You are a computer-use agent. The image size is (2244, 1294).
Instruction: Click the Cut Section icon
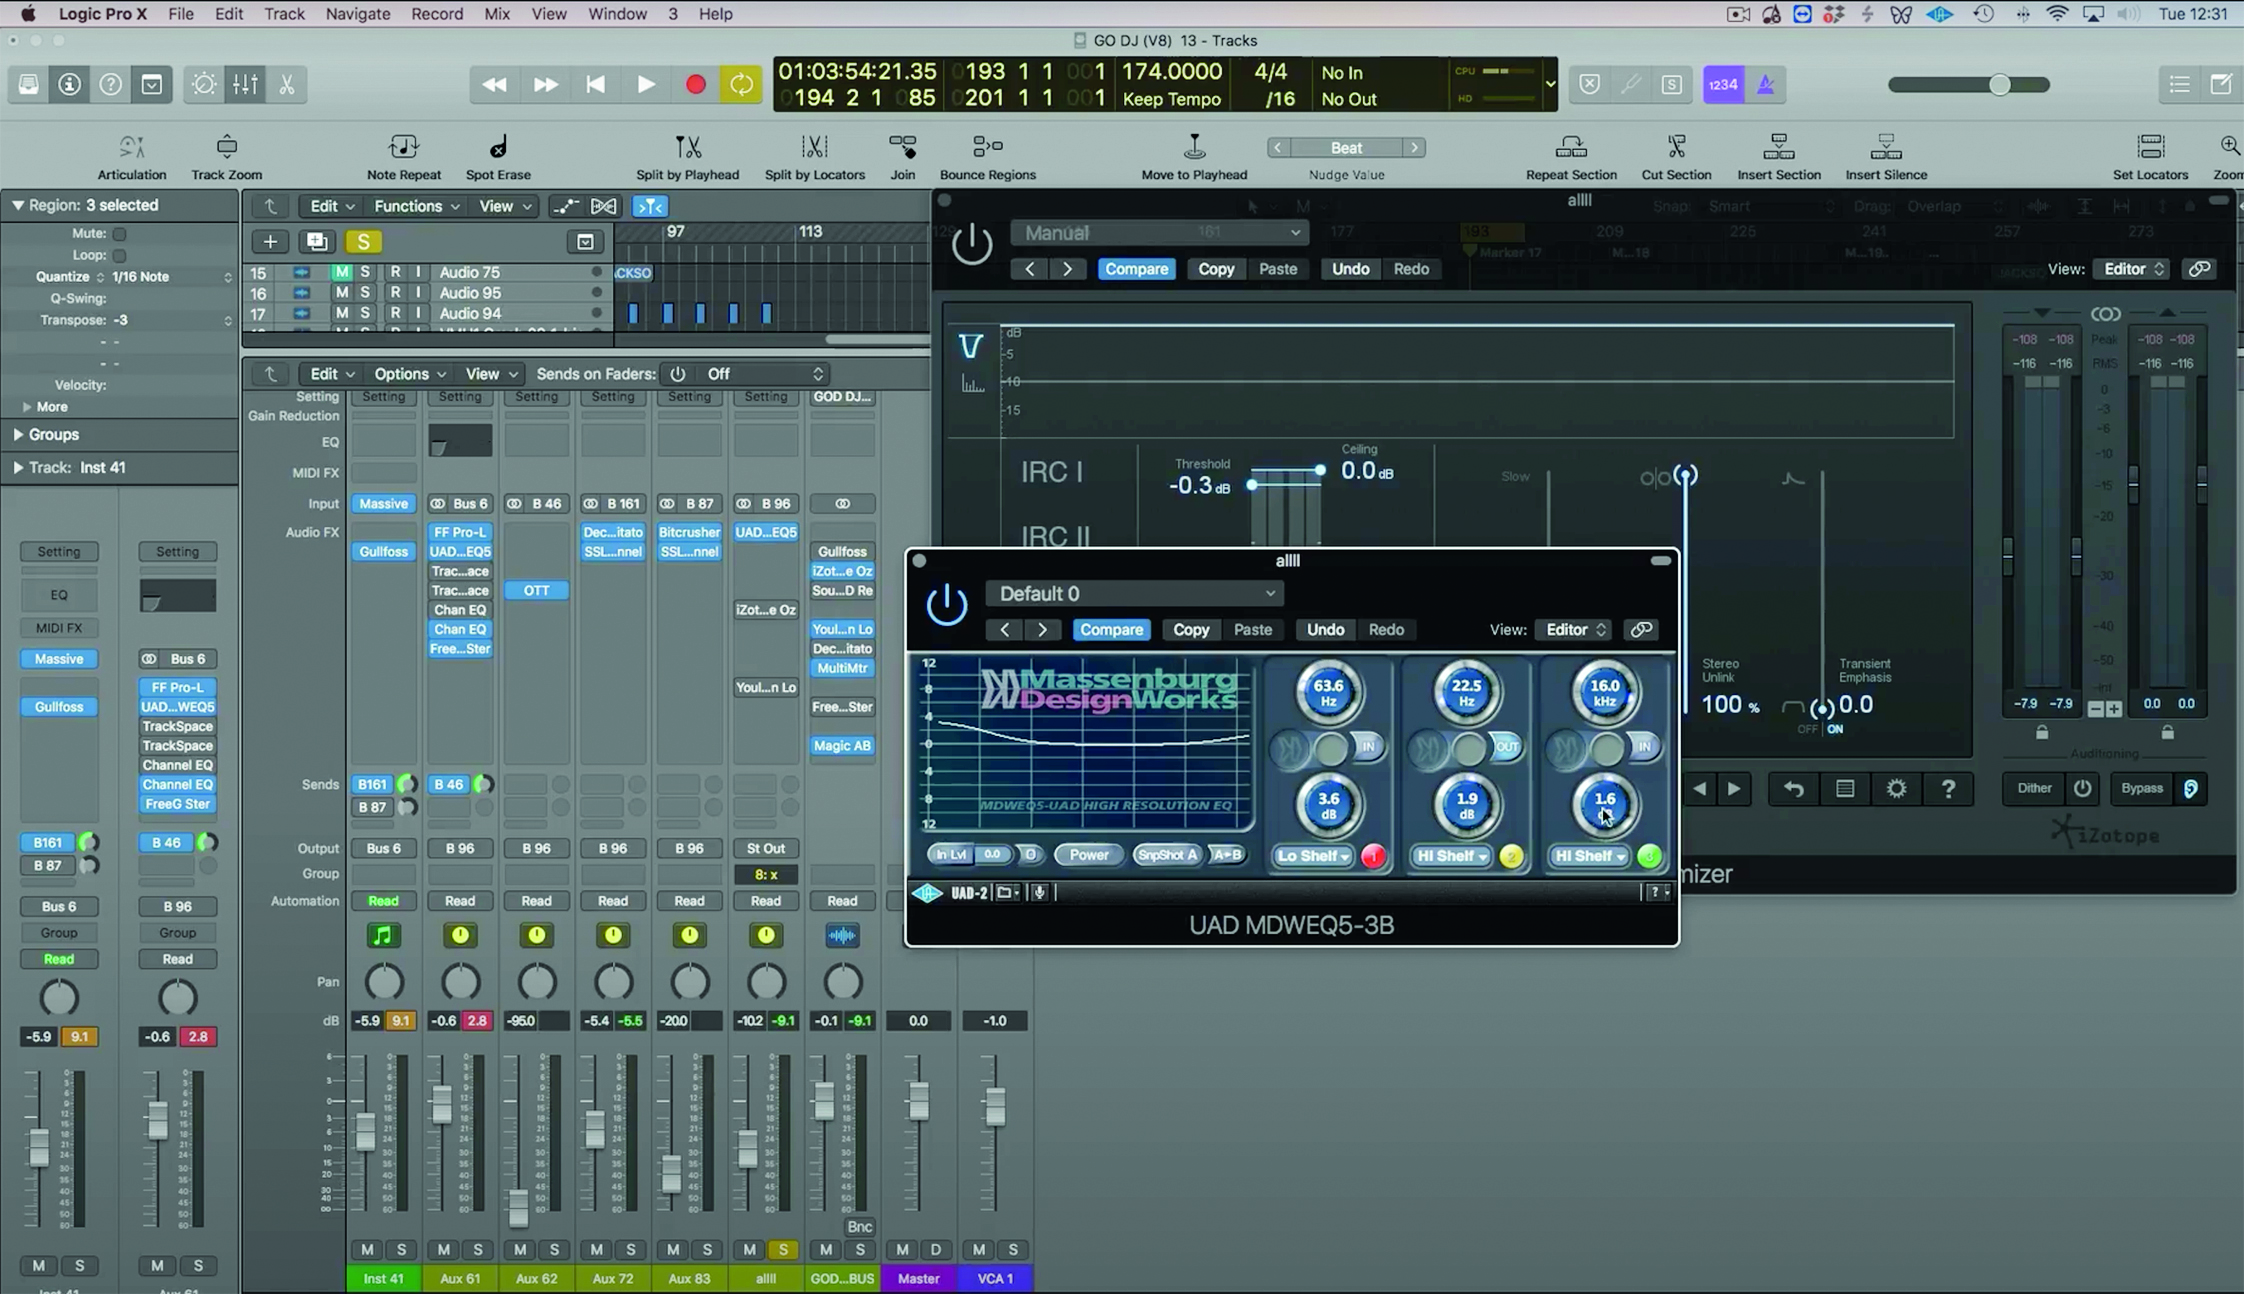click(x=1676, y=147)
